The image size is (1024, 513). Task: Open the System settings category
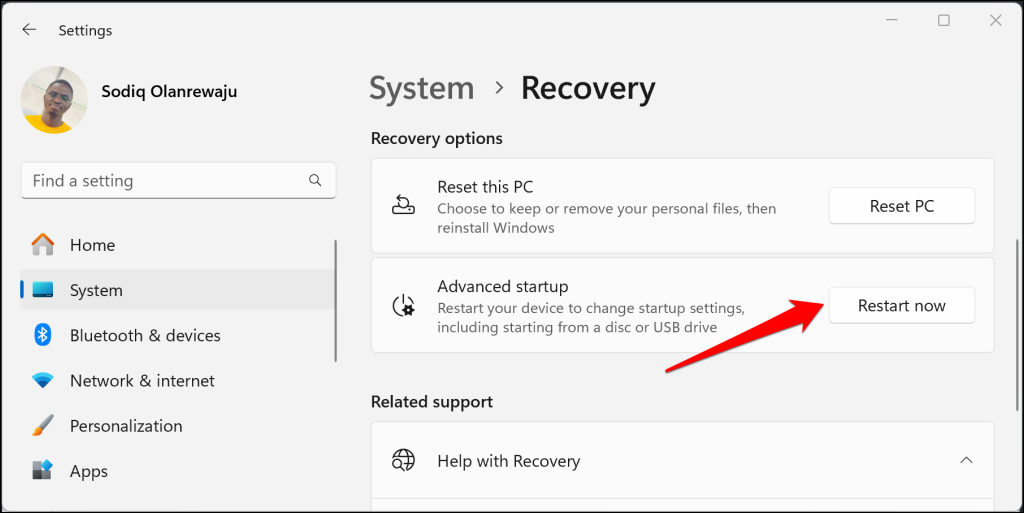[x=96, y=290]
